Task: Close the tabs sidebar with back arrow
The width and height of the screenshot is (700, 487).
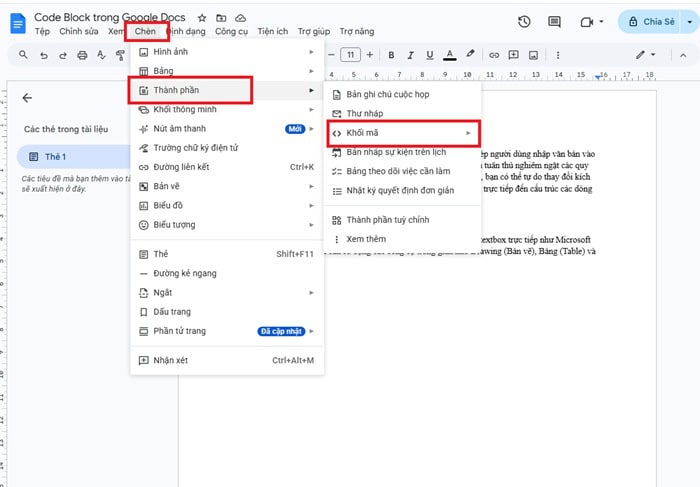Action: pos(27,98)
